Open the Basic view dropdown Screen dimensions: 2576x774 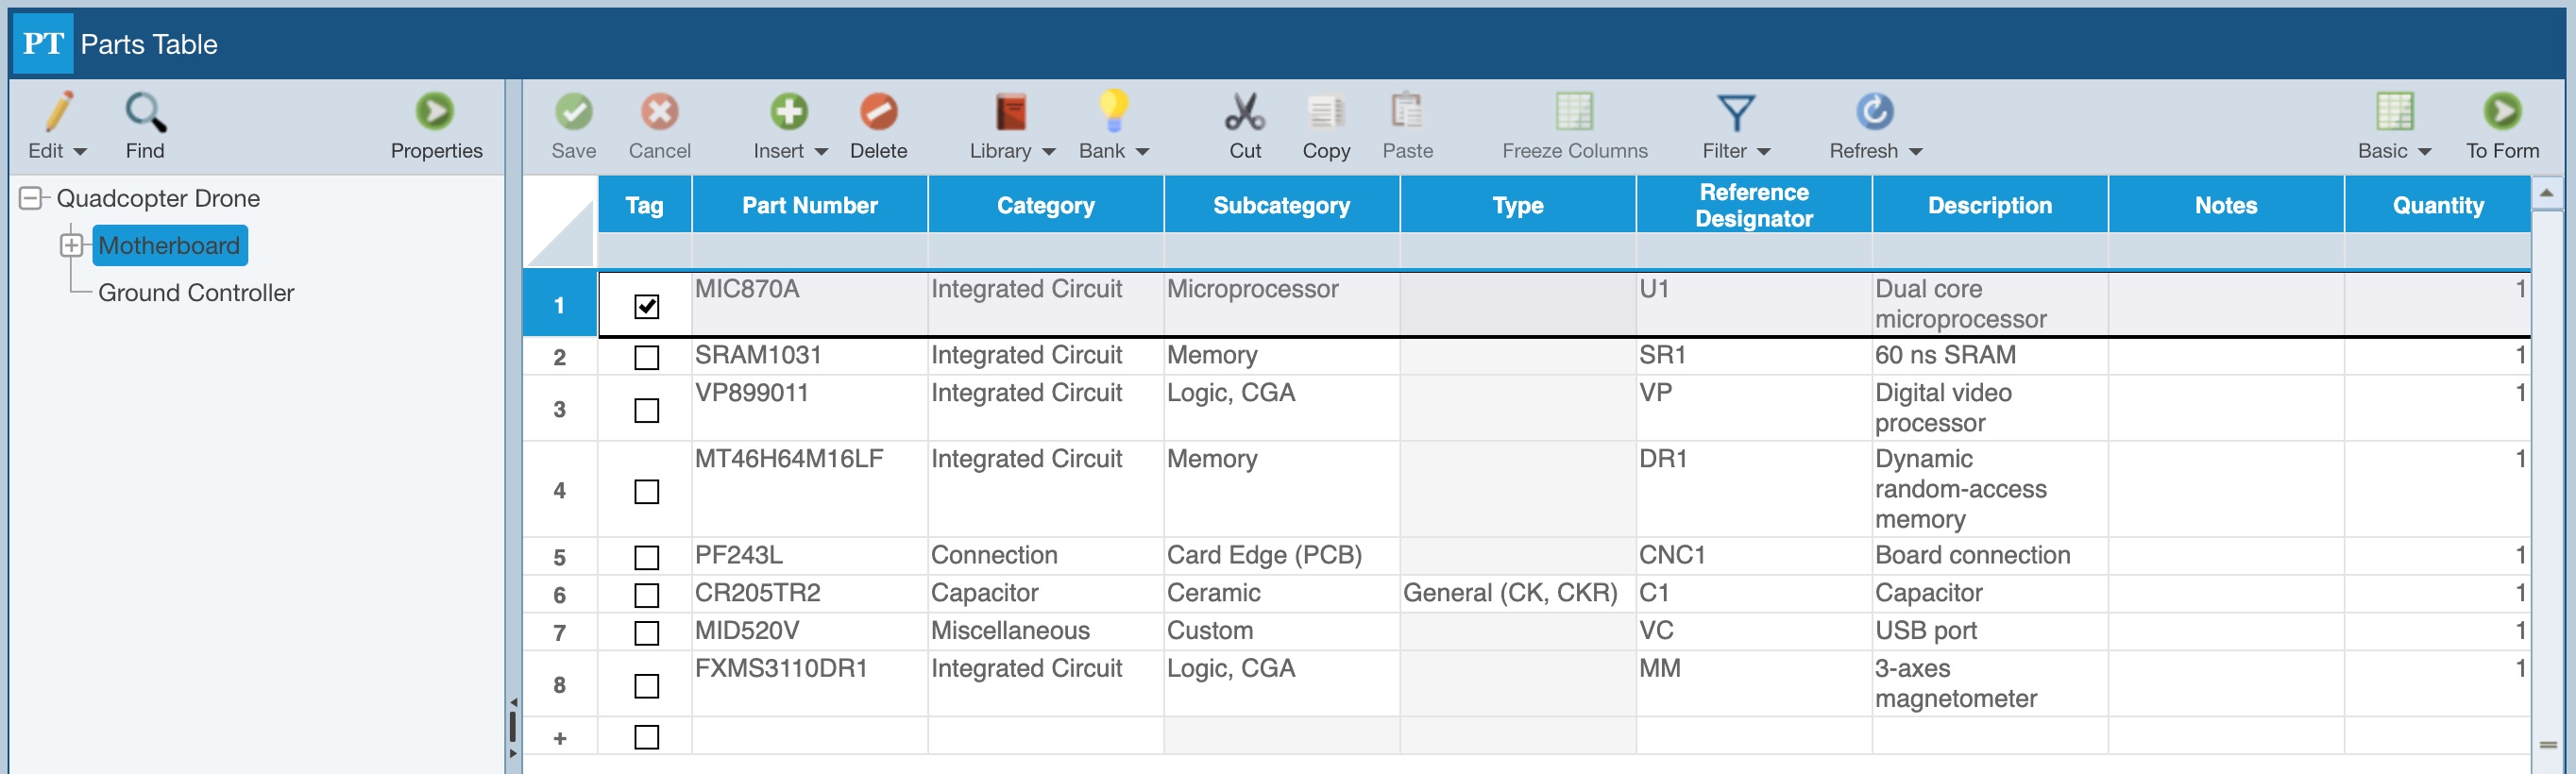pyautogui.click(x=2423, y=151)
